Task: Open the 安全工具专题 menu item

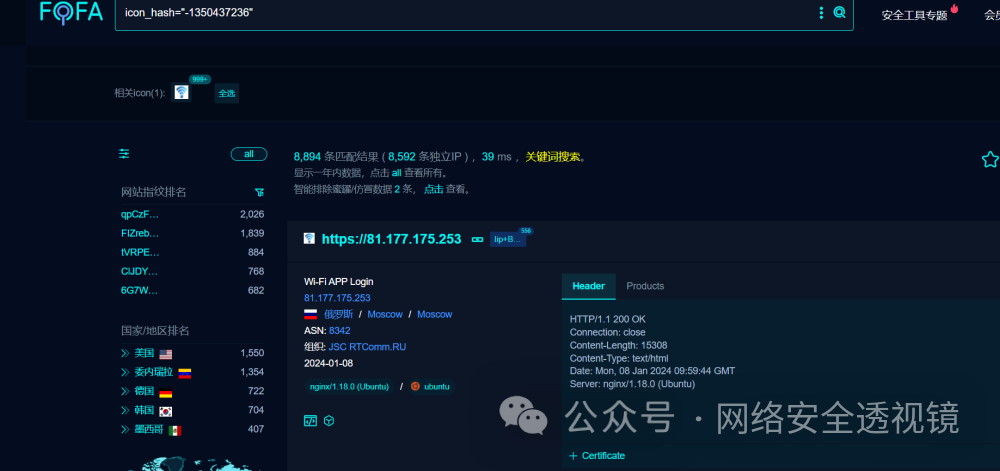Action: [915, 15]
